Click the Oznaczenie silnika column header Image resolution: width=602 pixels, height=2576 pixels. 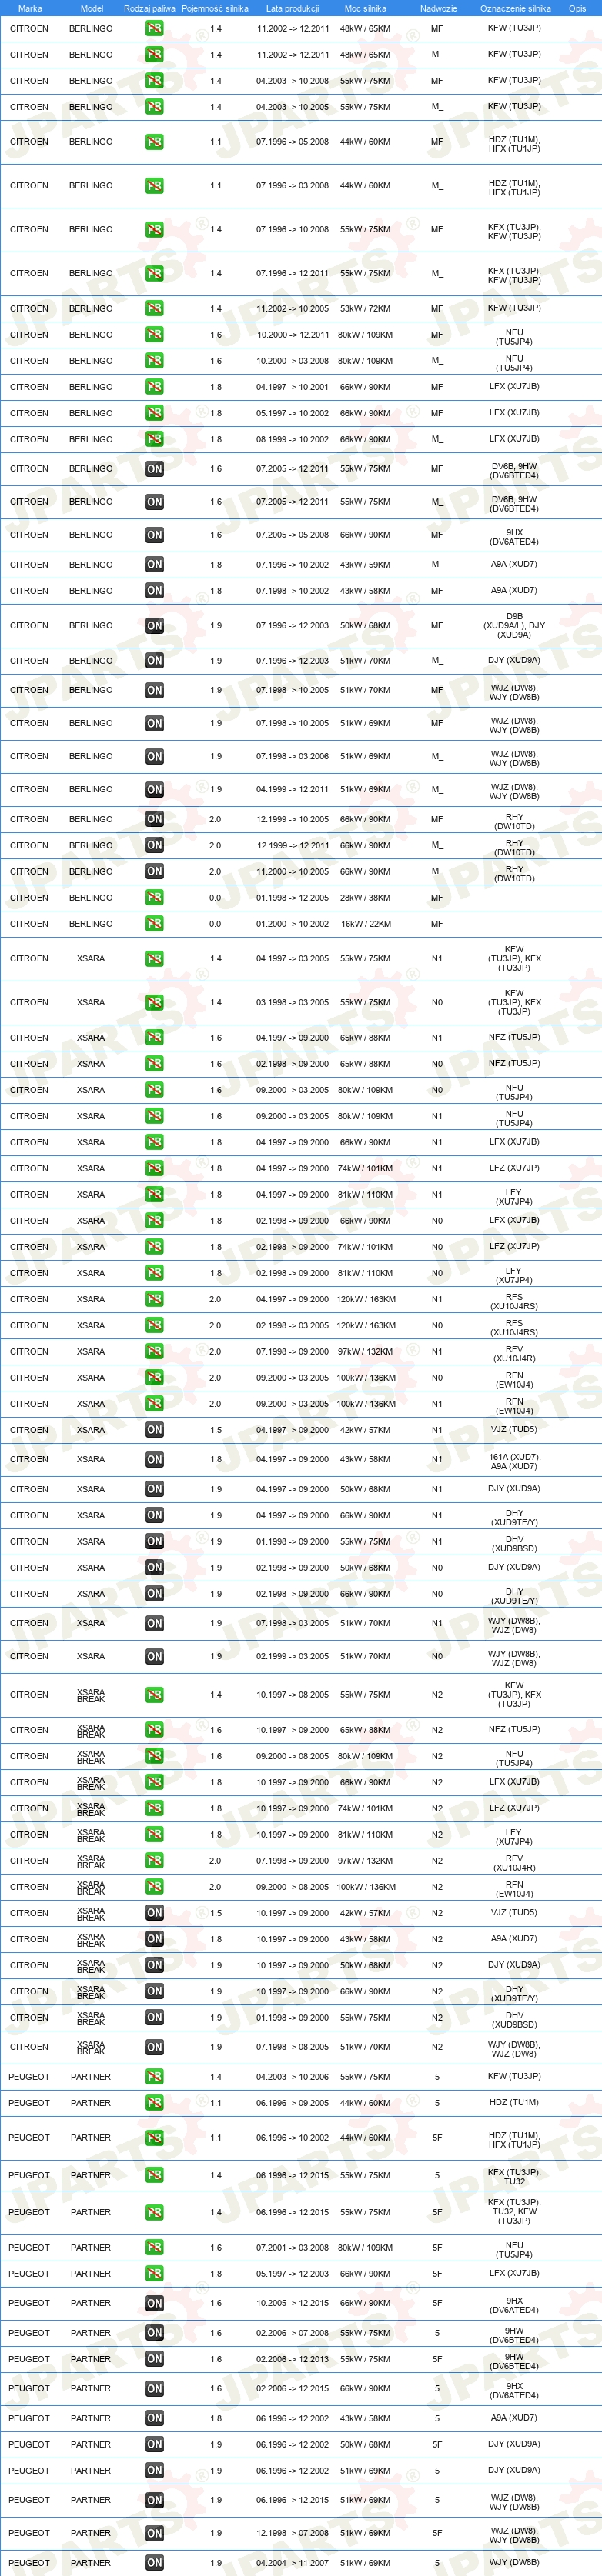click(515, 8)
